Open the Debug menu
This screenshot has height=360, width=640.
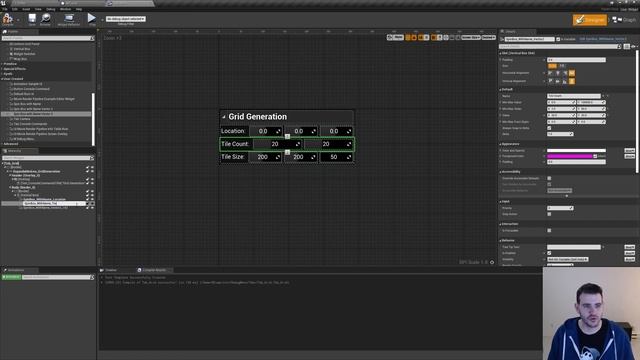point(51,9)
